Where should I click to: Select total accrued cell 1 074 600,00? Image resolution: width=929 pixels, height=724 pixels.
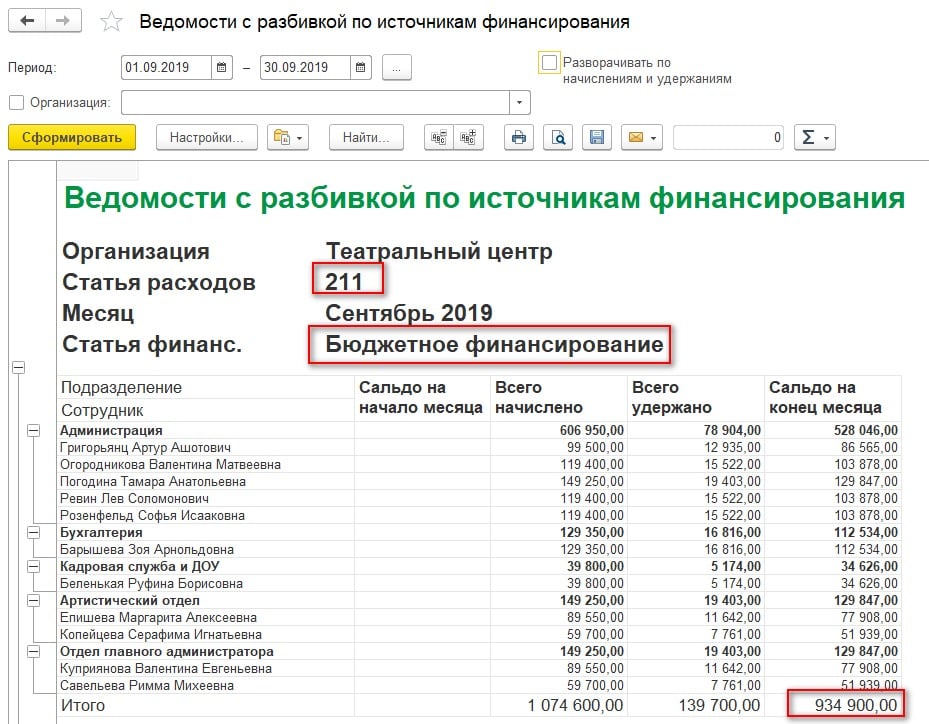[575, 705]
